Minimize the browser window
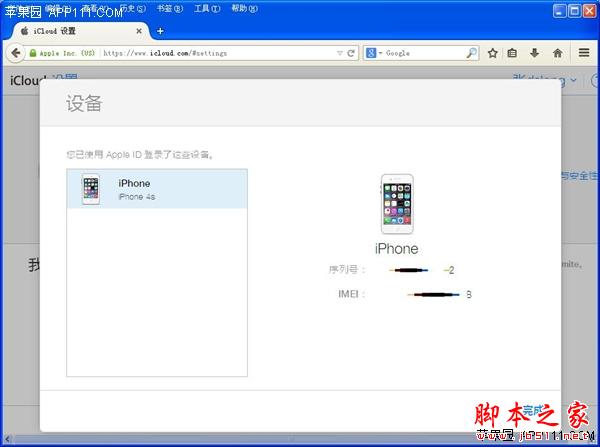The image size is (600, 447). [x=559, y=11]
